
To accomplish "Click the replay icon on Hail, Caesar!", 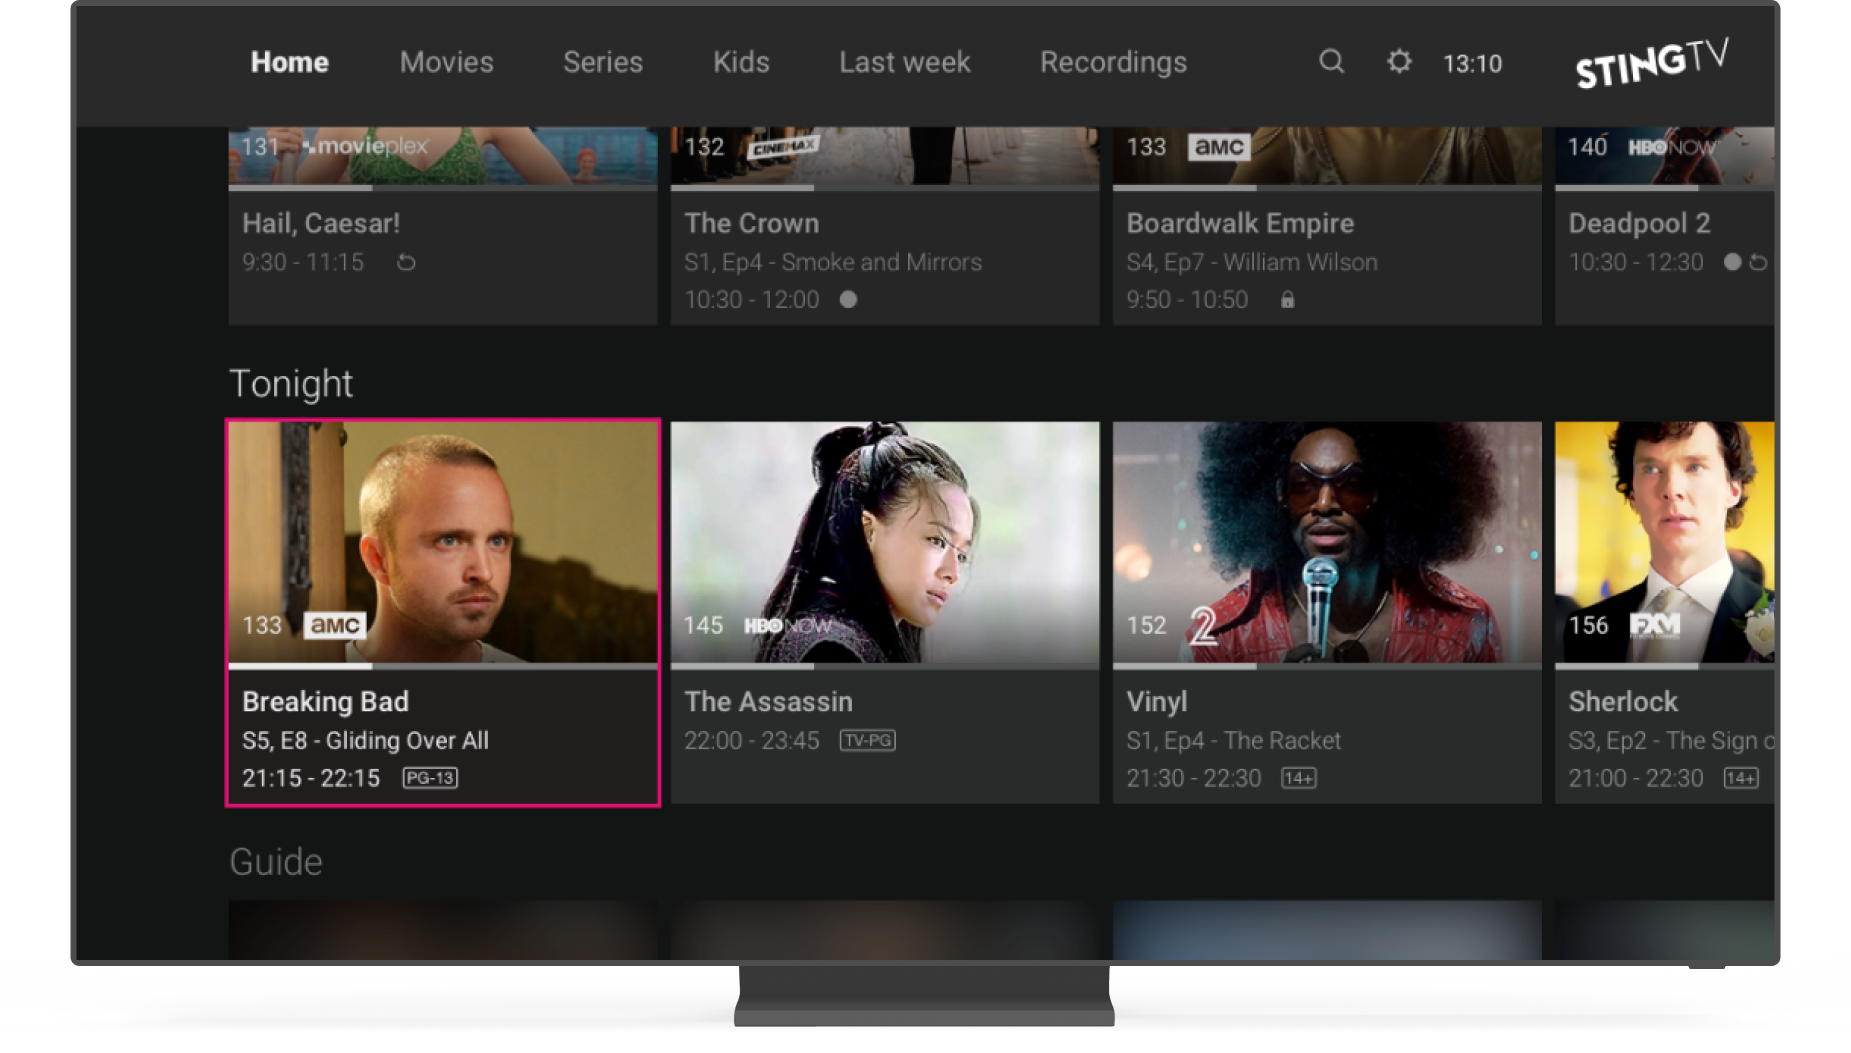I will pyautogui.click(x=405, y=262).
